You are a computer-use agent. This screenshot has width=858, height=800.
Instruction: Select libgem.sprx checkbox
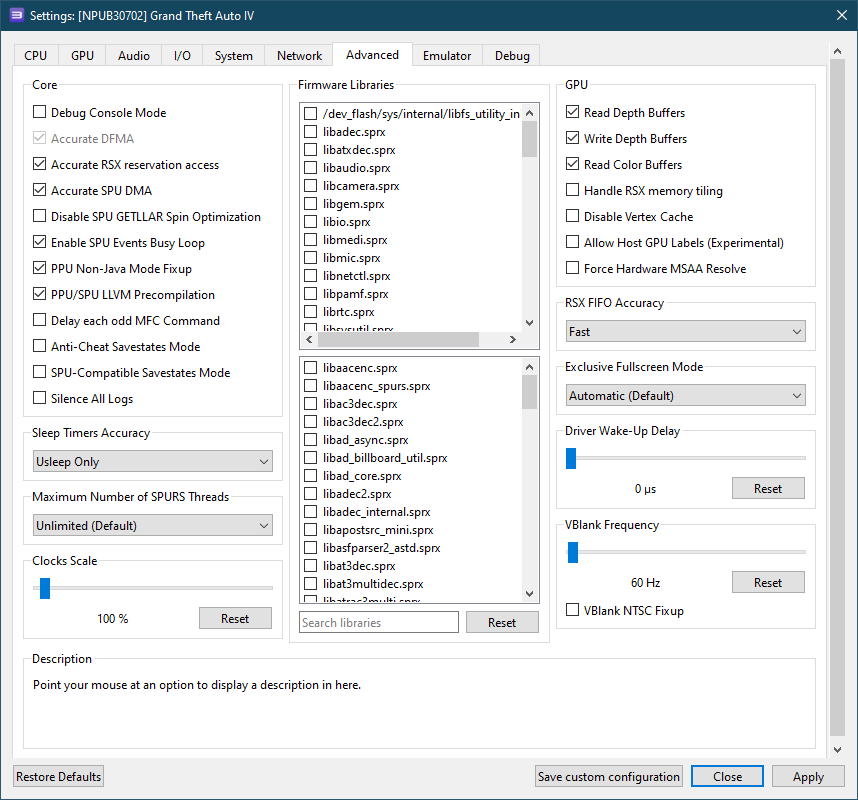[310, 204]
